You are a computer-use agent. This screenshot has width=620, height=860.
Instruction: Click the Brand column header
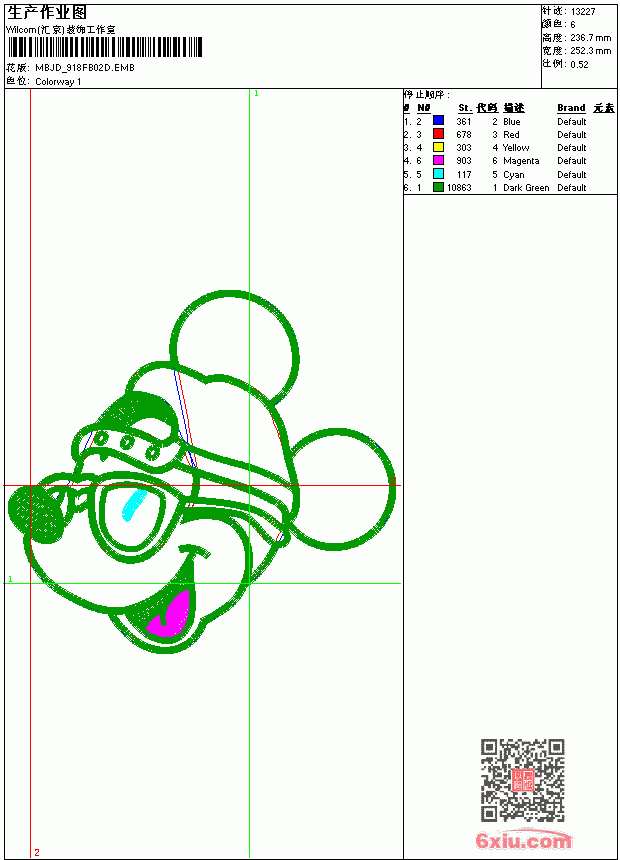(x=571, y=108)
